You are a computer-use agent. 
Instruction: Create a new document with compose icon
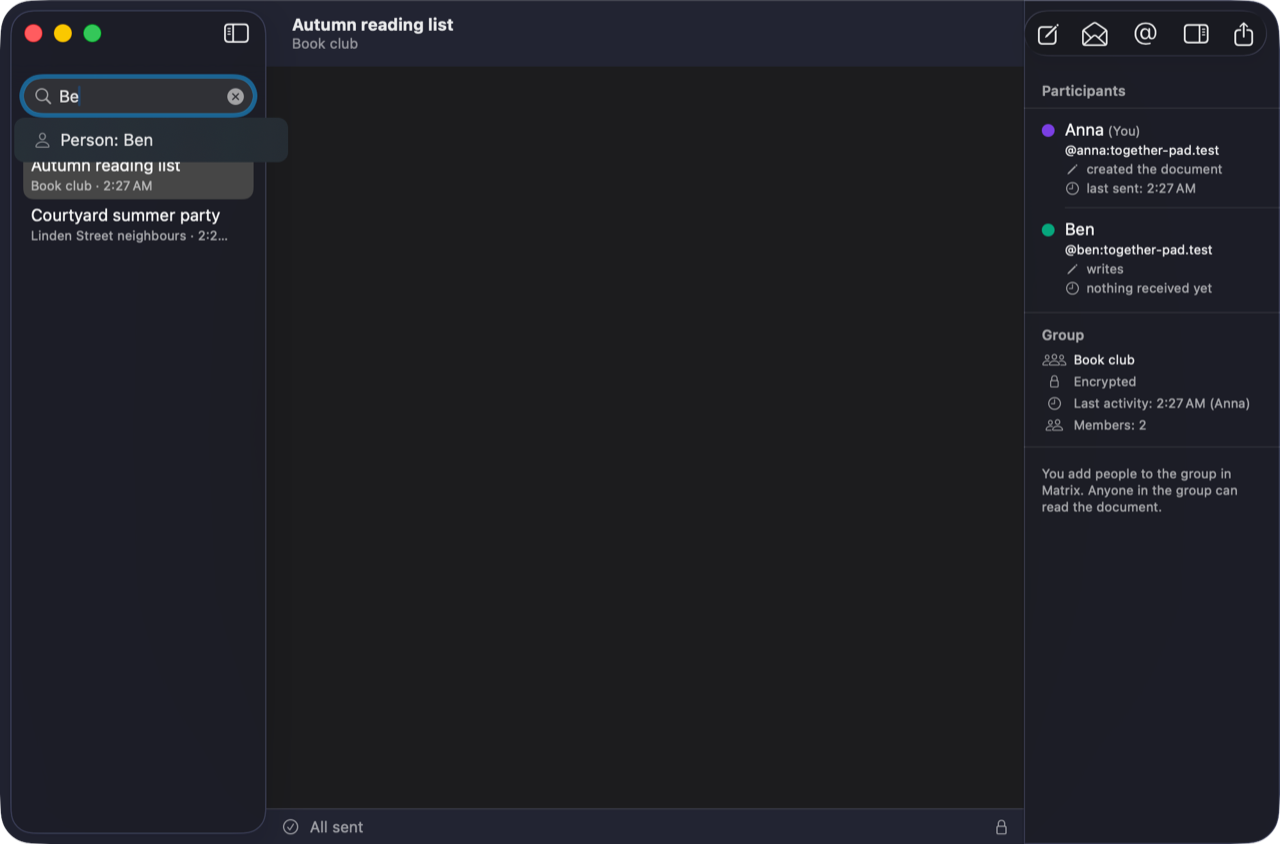tap(1048, 35)
